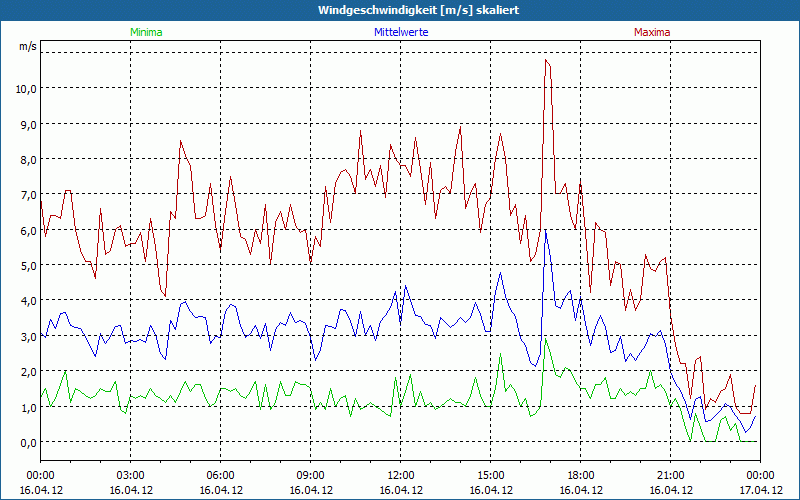Click the 6,0 y-axis value
Viewport: 800px width, 500px height.
pyautogui.click(x=29, y=230)
